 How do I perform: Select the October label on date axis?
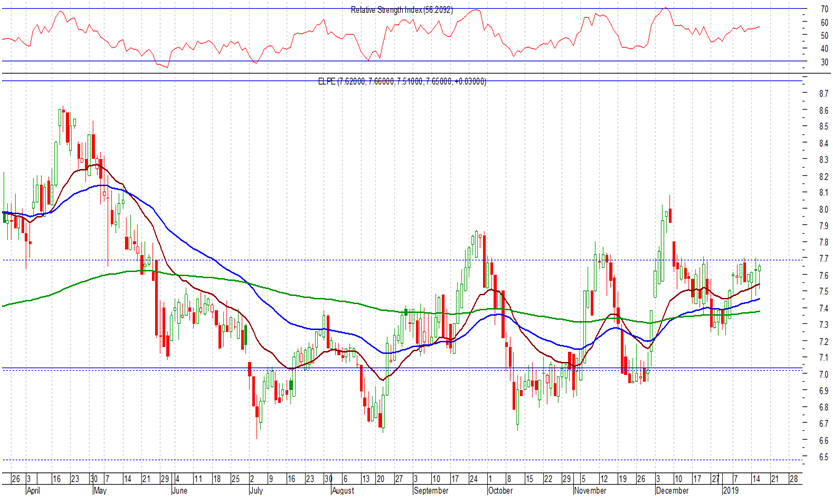[499, 492]
